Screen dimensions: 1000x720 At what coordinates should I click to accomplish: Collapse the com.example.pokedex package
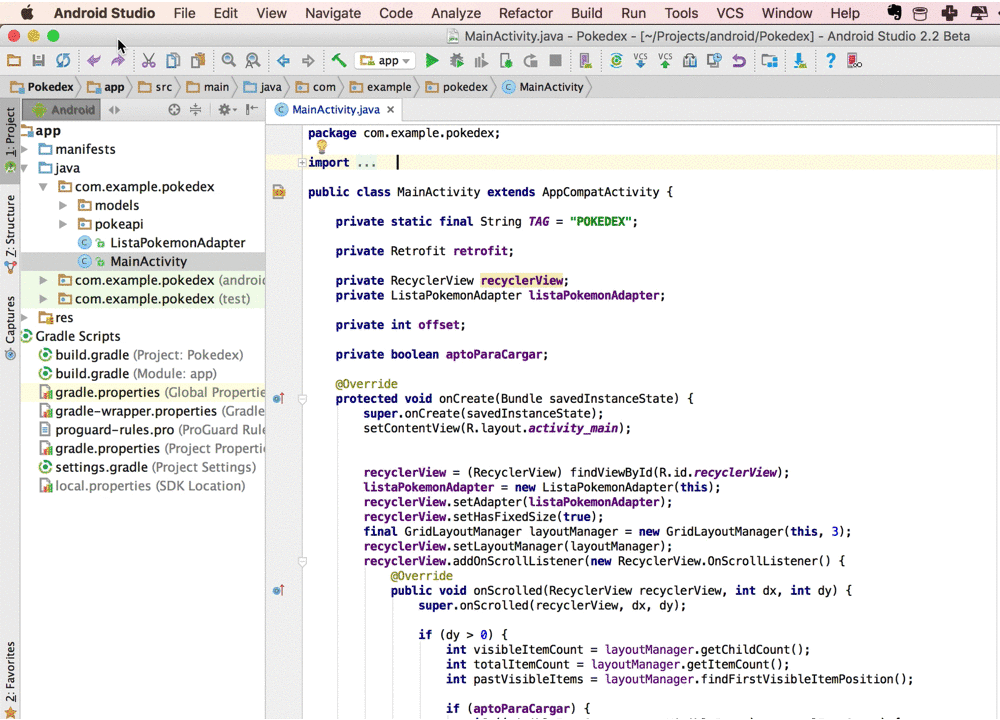click(43, 187)
